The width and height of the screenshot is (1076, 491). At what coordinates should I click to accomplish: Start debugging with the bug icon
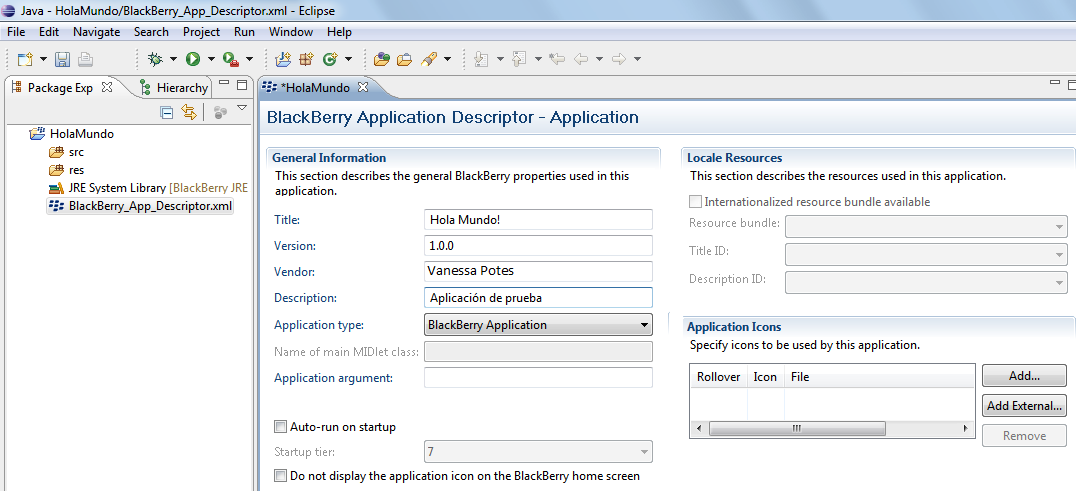pyautogui.click(x=155, y=60)
